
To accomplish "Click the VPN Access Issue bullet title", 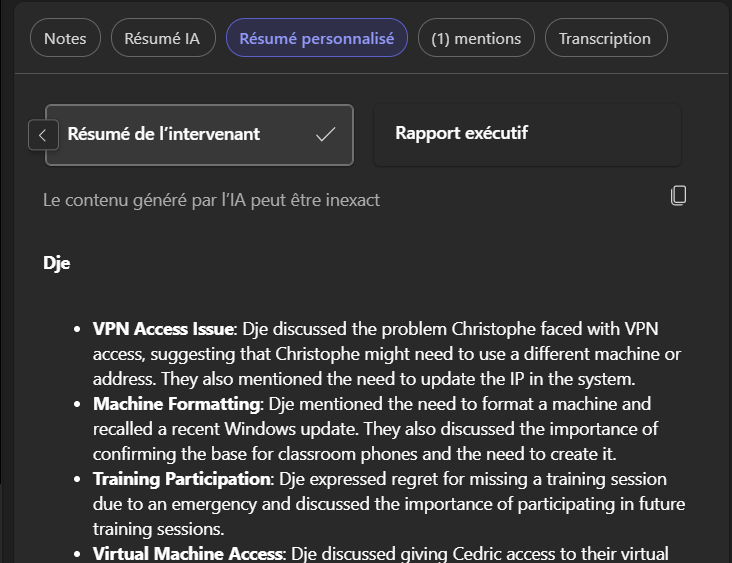I will 163,329.
